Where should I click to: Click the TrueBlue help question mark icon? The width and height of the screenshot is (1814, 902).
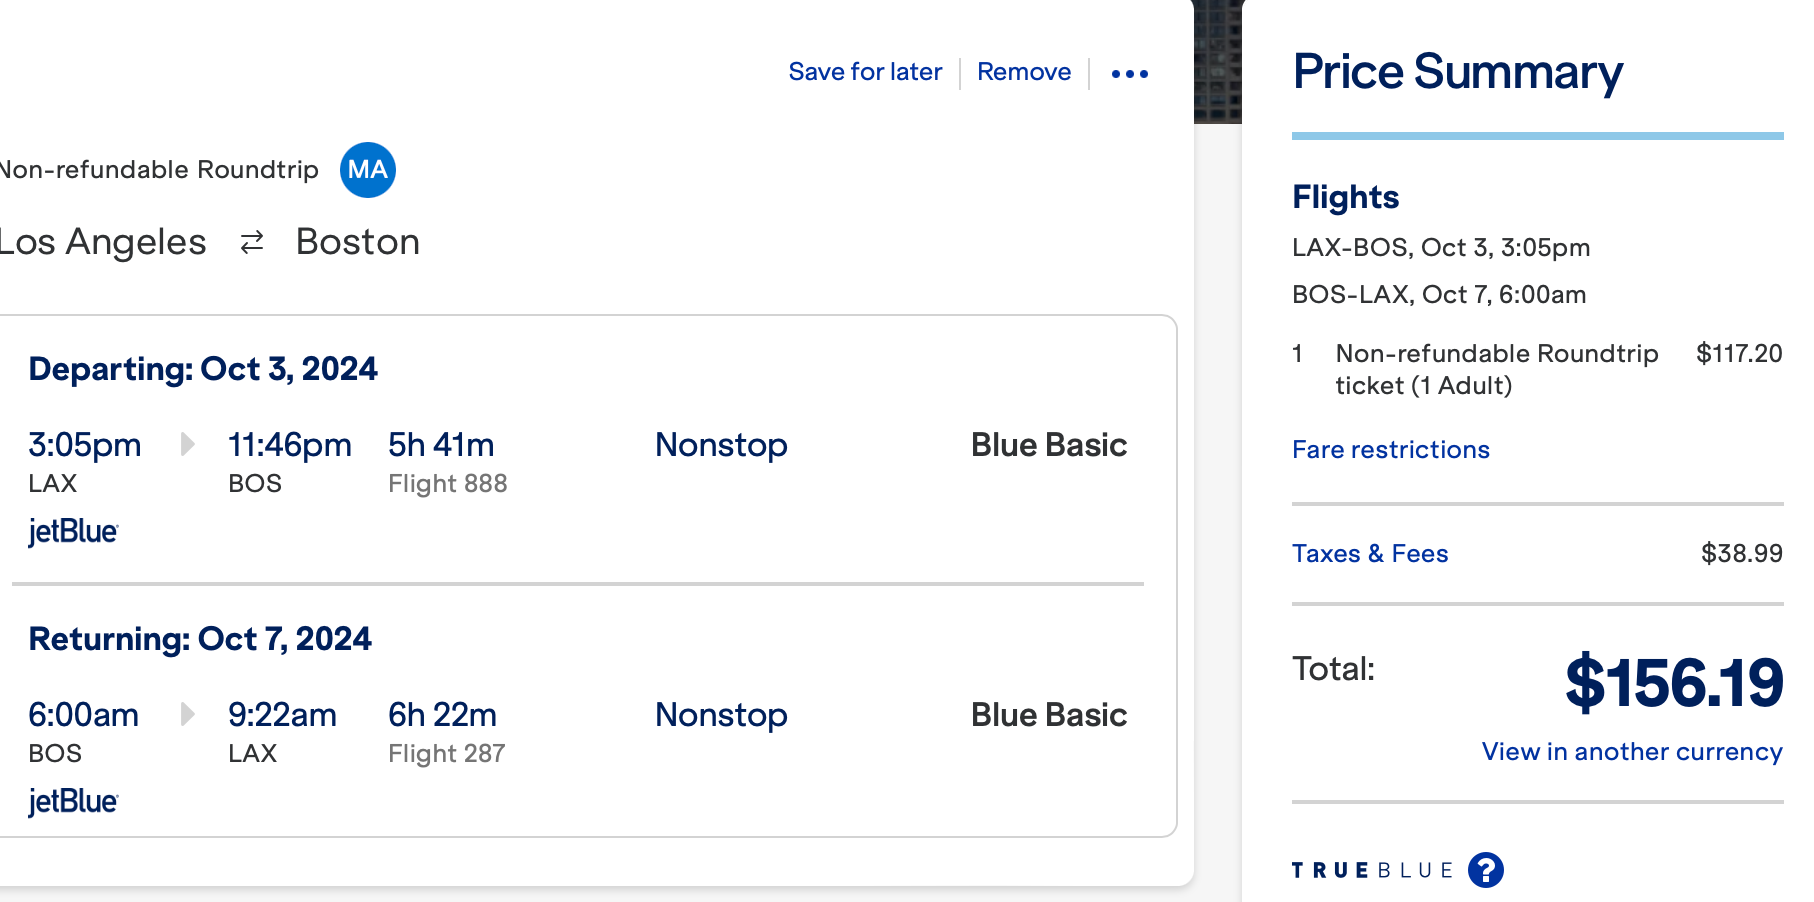pyautogui.click(x=1486, y=870)
